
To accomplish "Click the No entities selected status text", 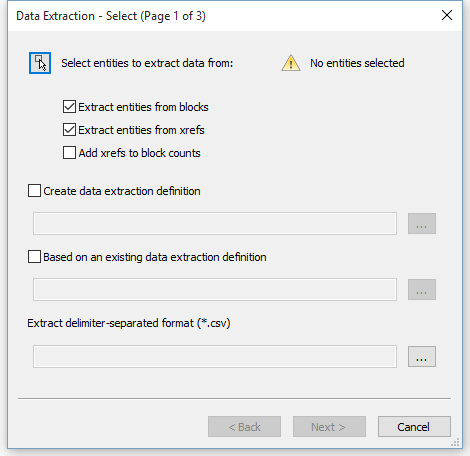I will coord(357,63).
